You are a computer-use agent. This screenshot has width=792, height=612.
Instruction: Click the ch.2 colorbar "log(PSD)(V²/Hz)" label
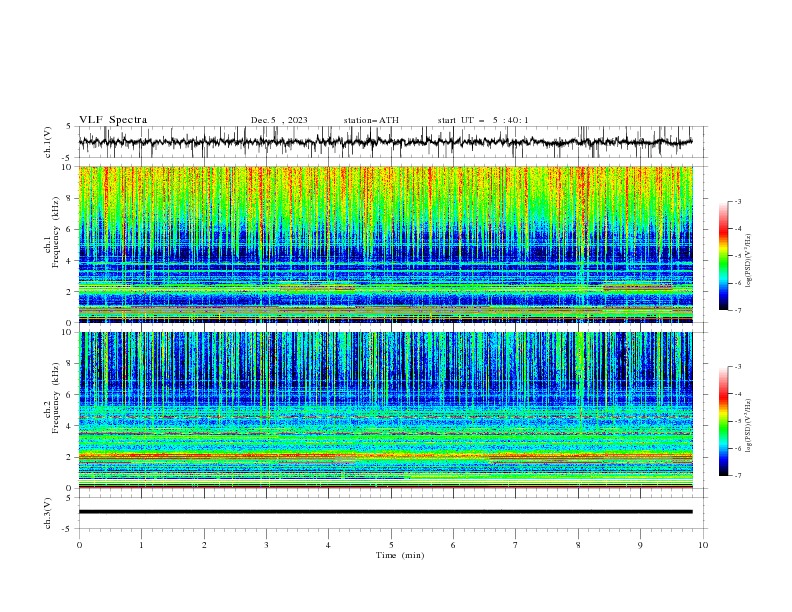(x=749, y=426)
